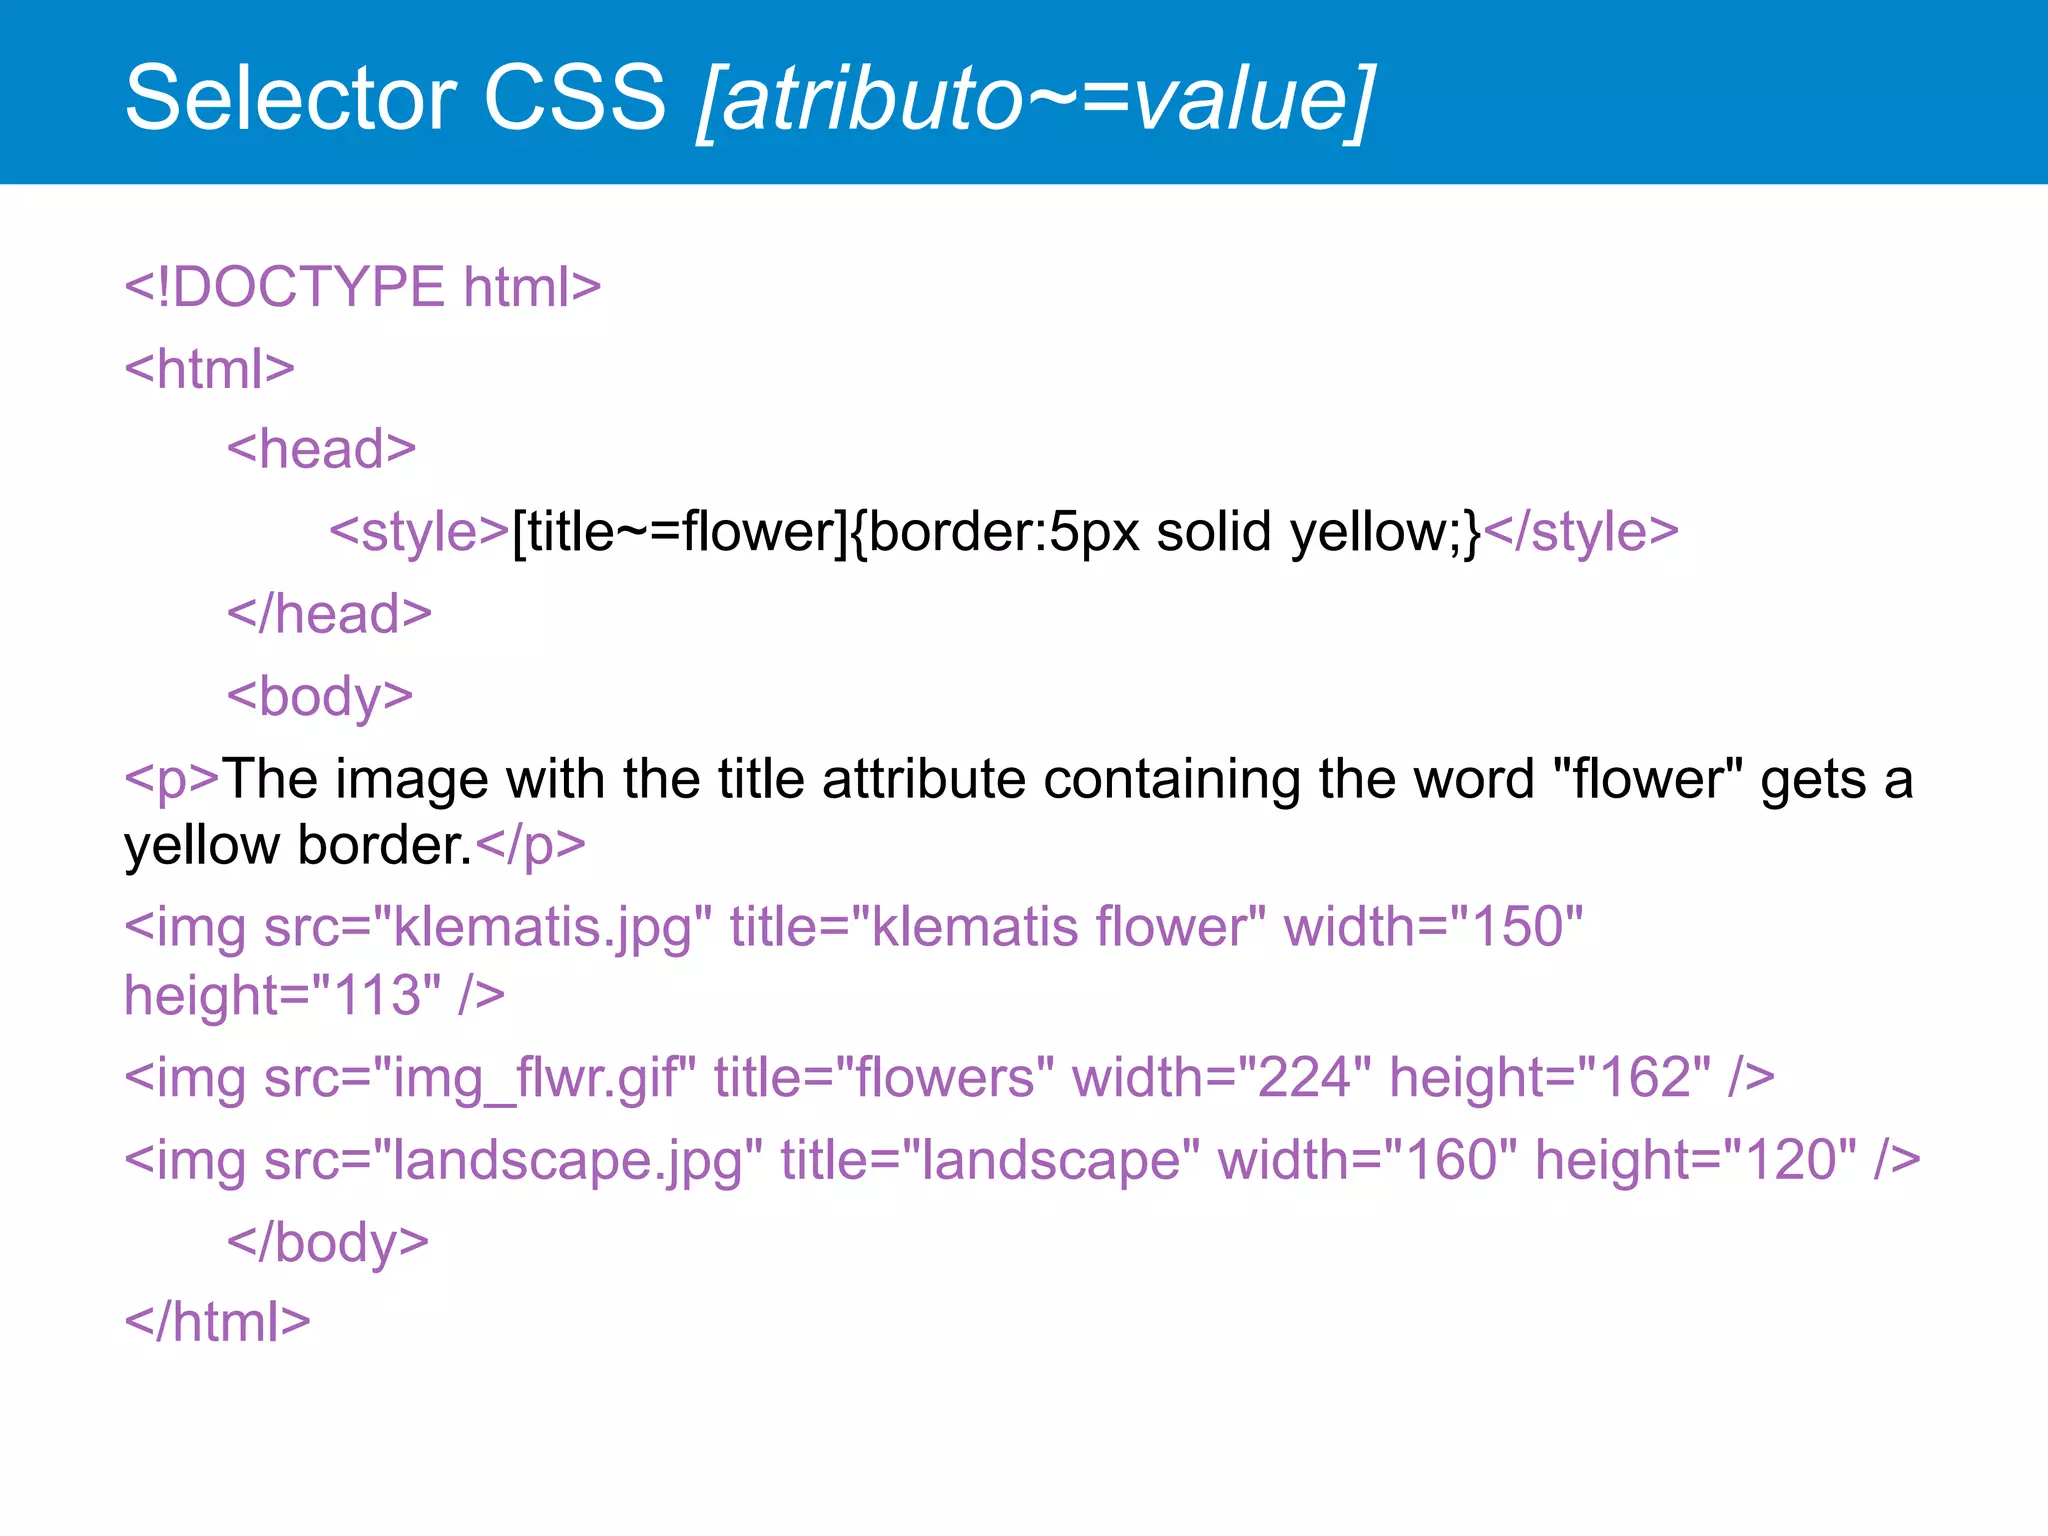Image resolution: width=2048 pixels, height=1536 pixels.
Task: Click the opening '<body>' tag
Action: pyautogui.click(x=320, y=697)
